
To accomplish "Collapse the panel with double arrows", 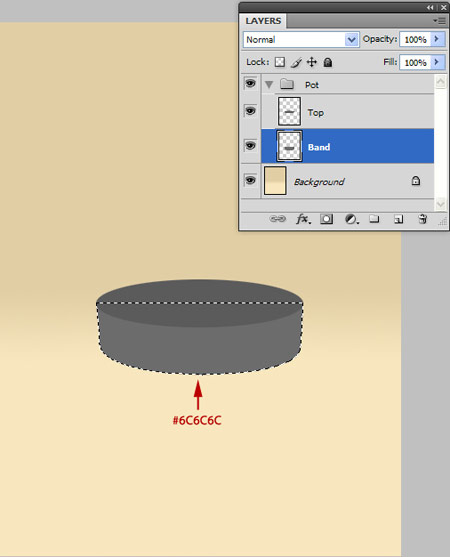I will pos(430,7).
